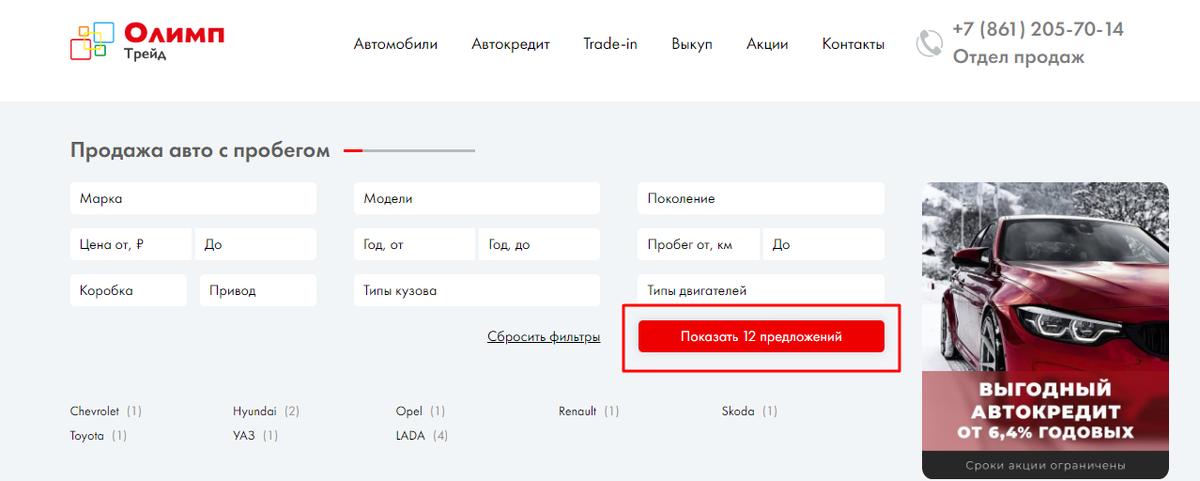The height and width of the screenshot is (481, 1200).
Task: Expand the Типы кузова dropdown
Action: tap(477, 290)
